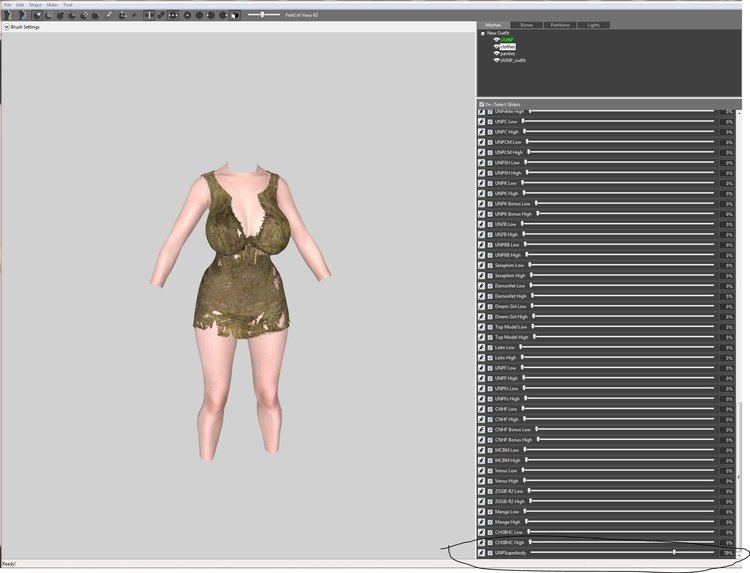Collapse the New Outfit tree node

(483, 33)
